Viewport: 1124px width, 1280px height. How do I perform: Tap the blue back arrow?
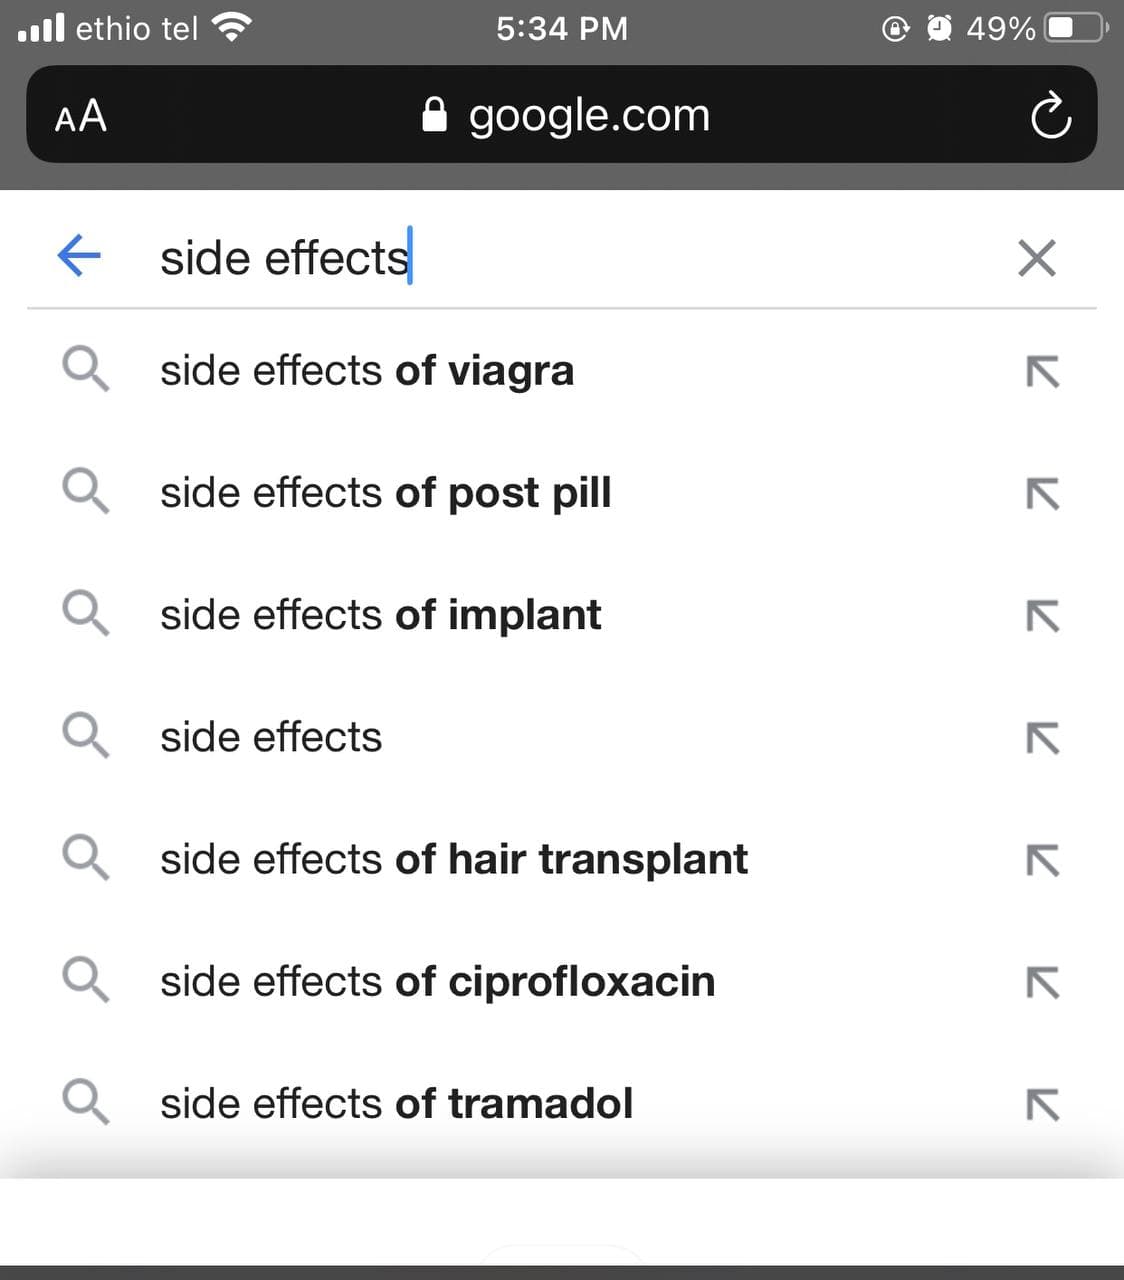coord(79,255)
